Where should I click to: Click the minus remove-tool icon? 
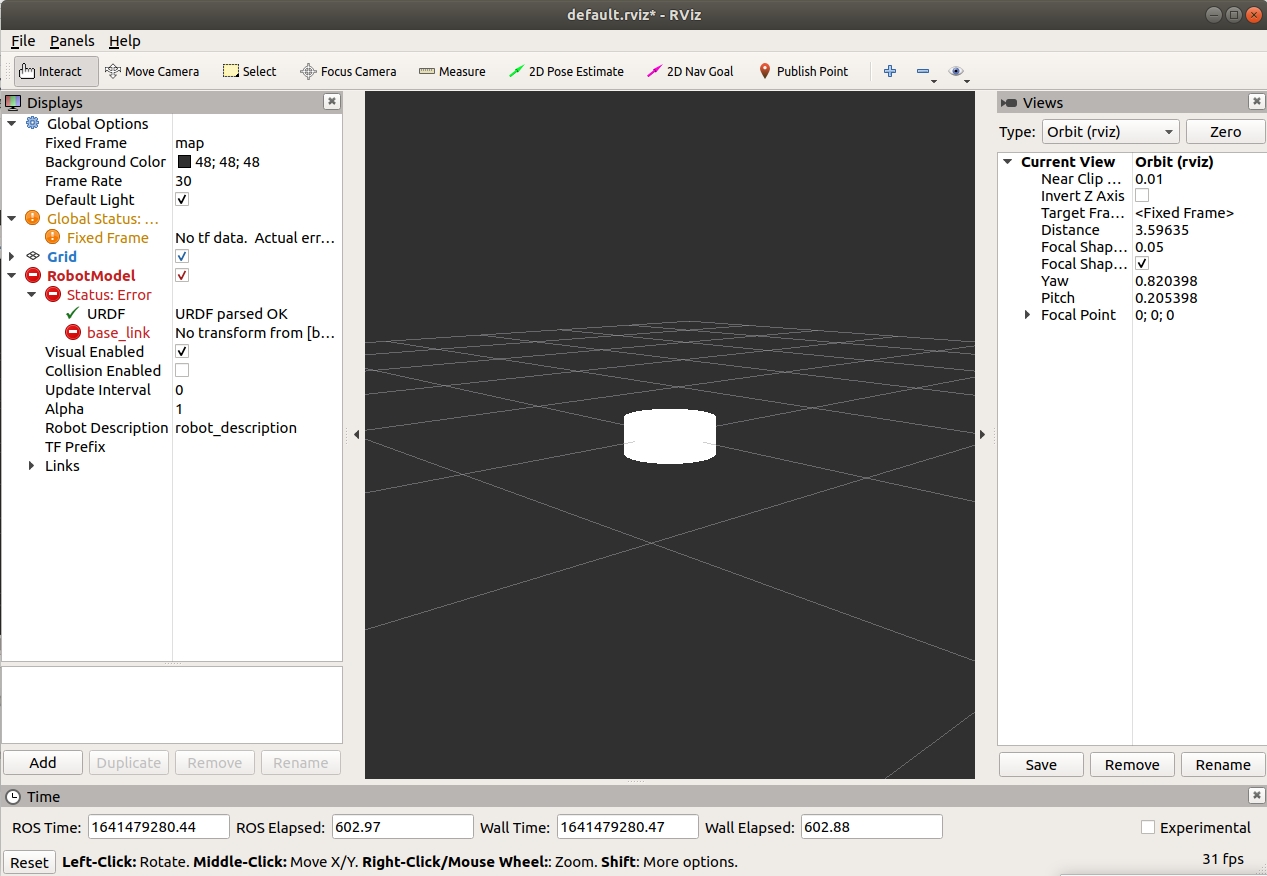pos(923,72)
